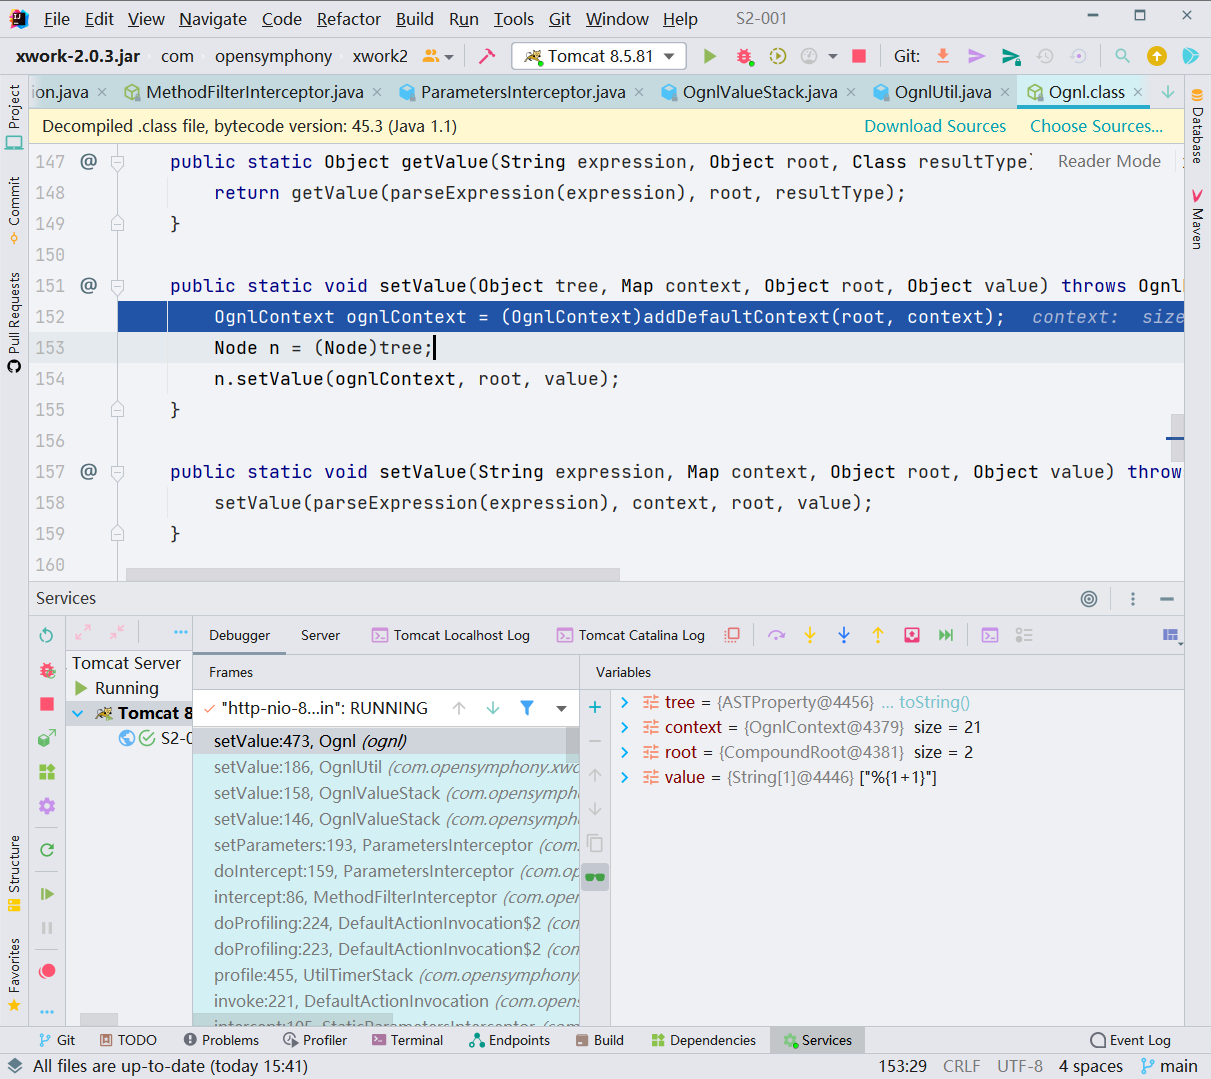Click the Debug bug icon in top toolbar
Viewport: 1211px width, 1079px height.
[744, 56]
